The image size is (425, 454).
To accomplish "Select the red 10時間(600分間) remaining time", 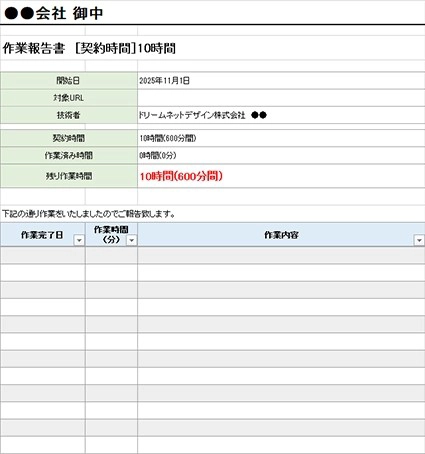I will [x=181, y=176].
